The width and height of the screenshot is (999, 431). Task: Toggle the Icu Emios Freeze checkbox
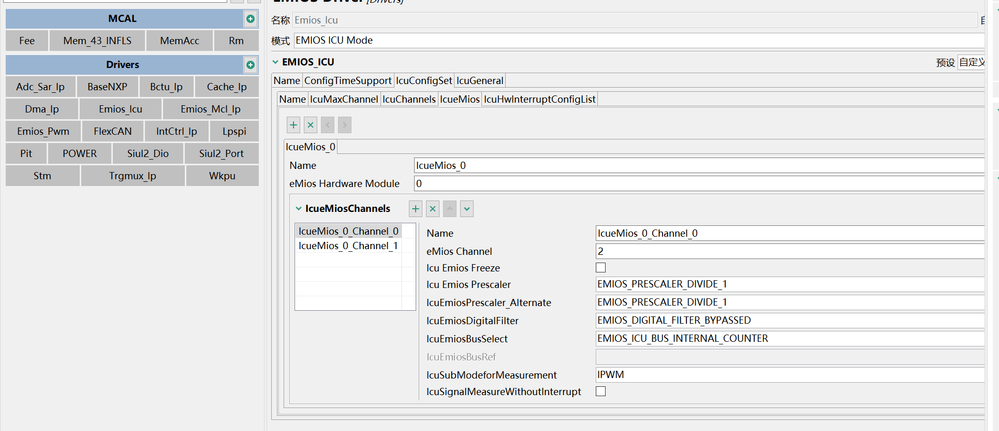tap(601, 268)
